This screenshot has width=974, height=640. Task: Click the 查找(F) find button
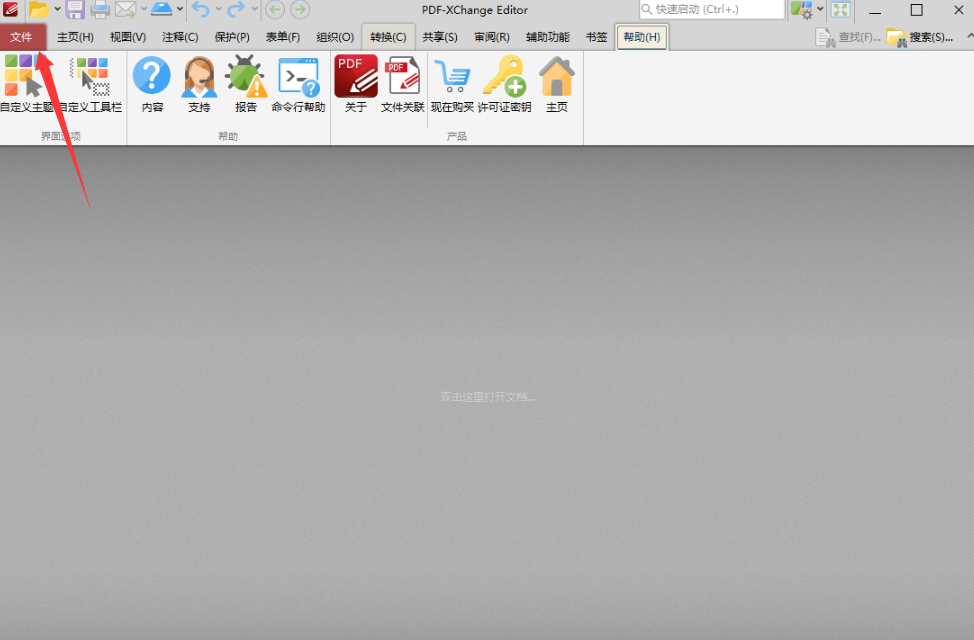848,37
